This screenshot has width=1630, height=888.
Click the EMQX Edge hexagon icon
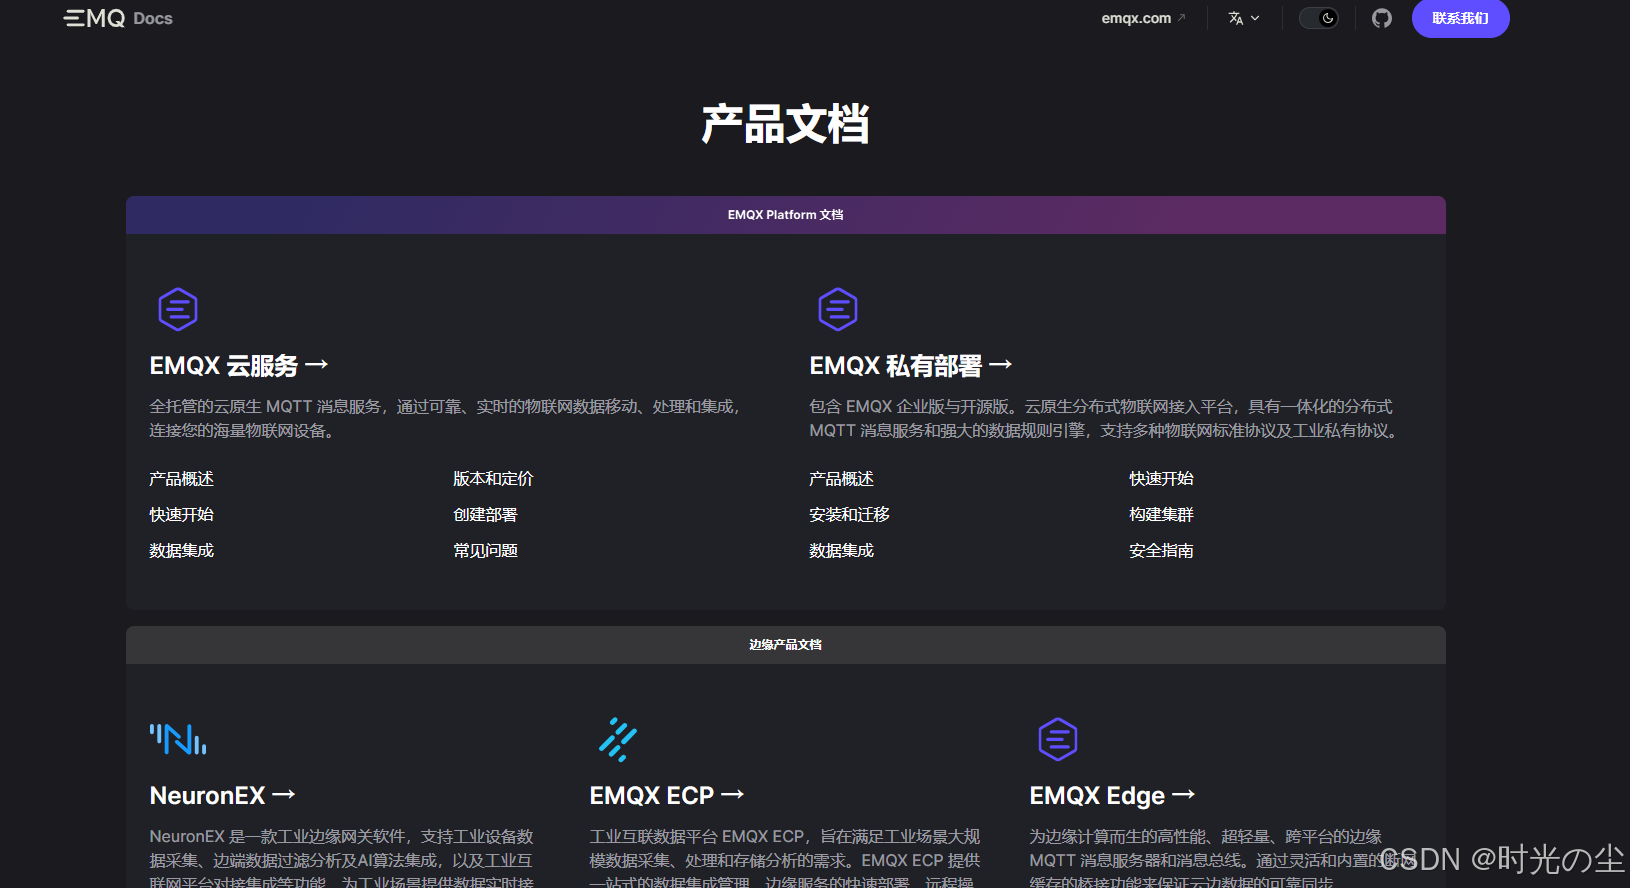coord(1058,739)
